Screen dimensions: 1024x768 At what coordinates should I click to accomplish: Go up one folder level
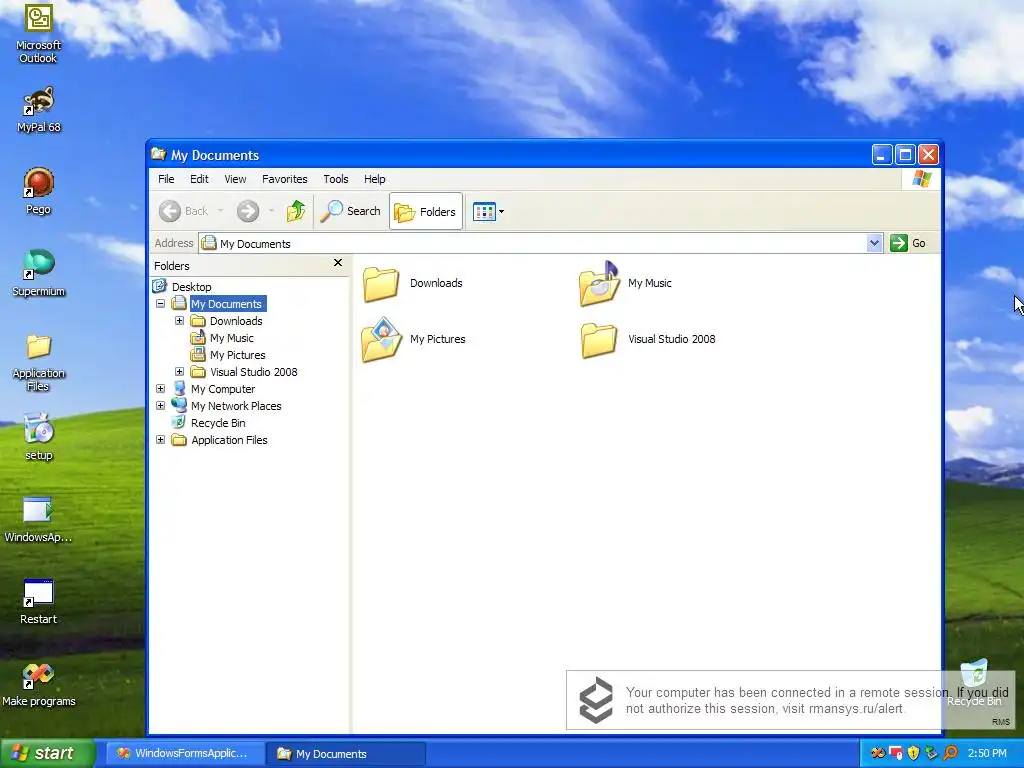[x=296, y=211]
